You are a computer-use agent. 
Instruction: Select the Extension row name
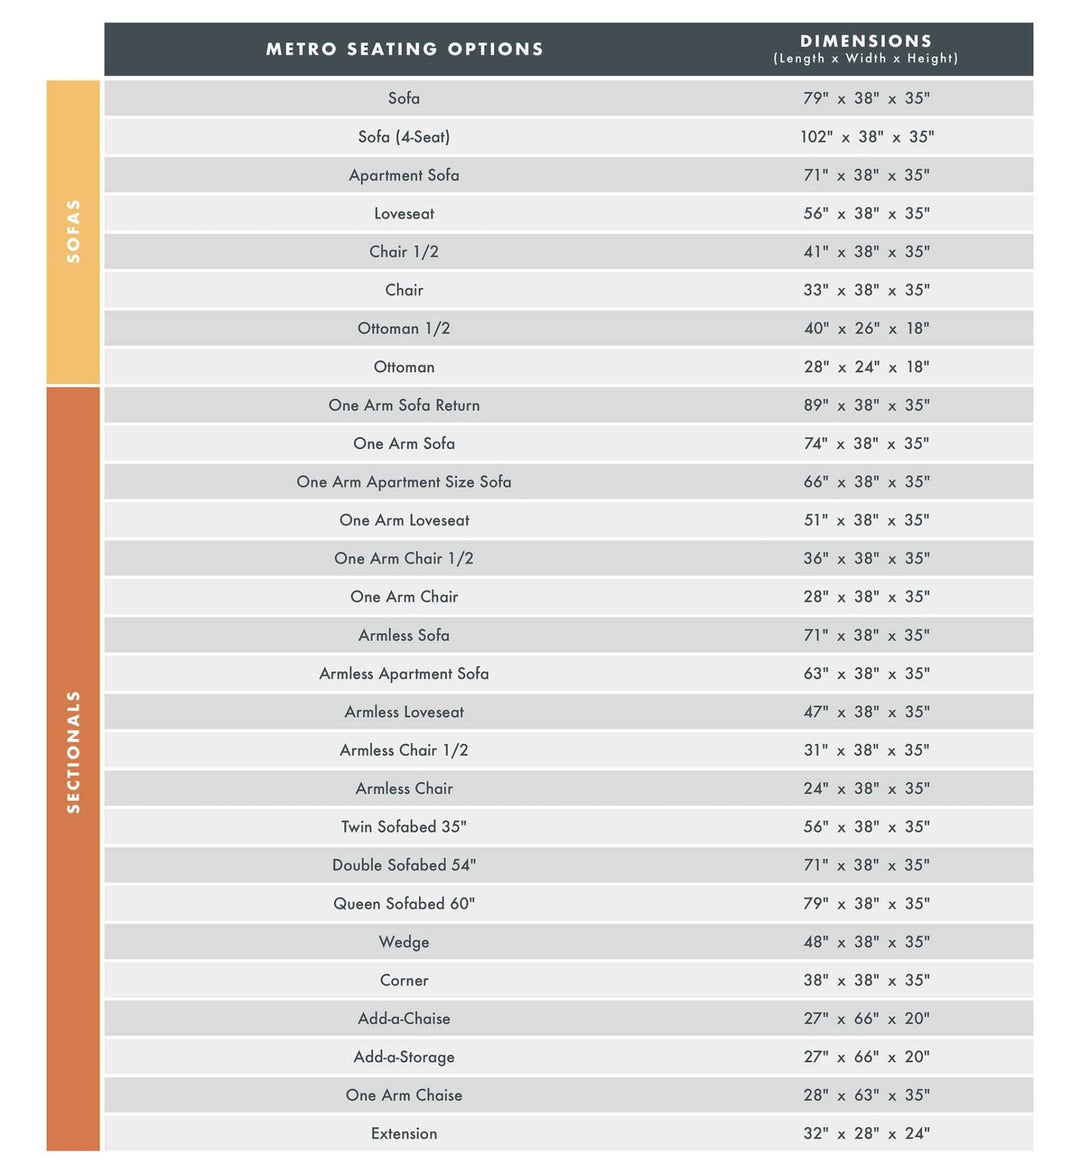(404, 1134)
